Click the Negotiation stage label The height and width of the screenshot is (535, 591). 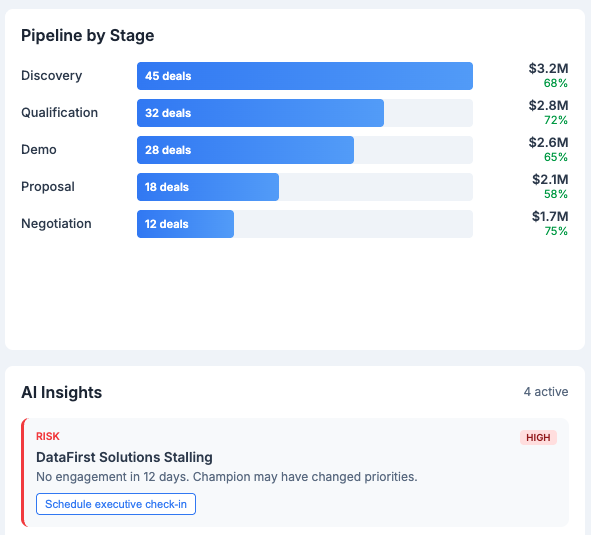pos(56,224)
